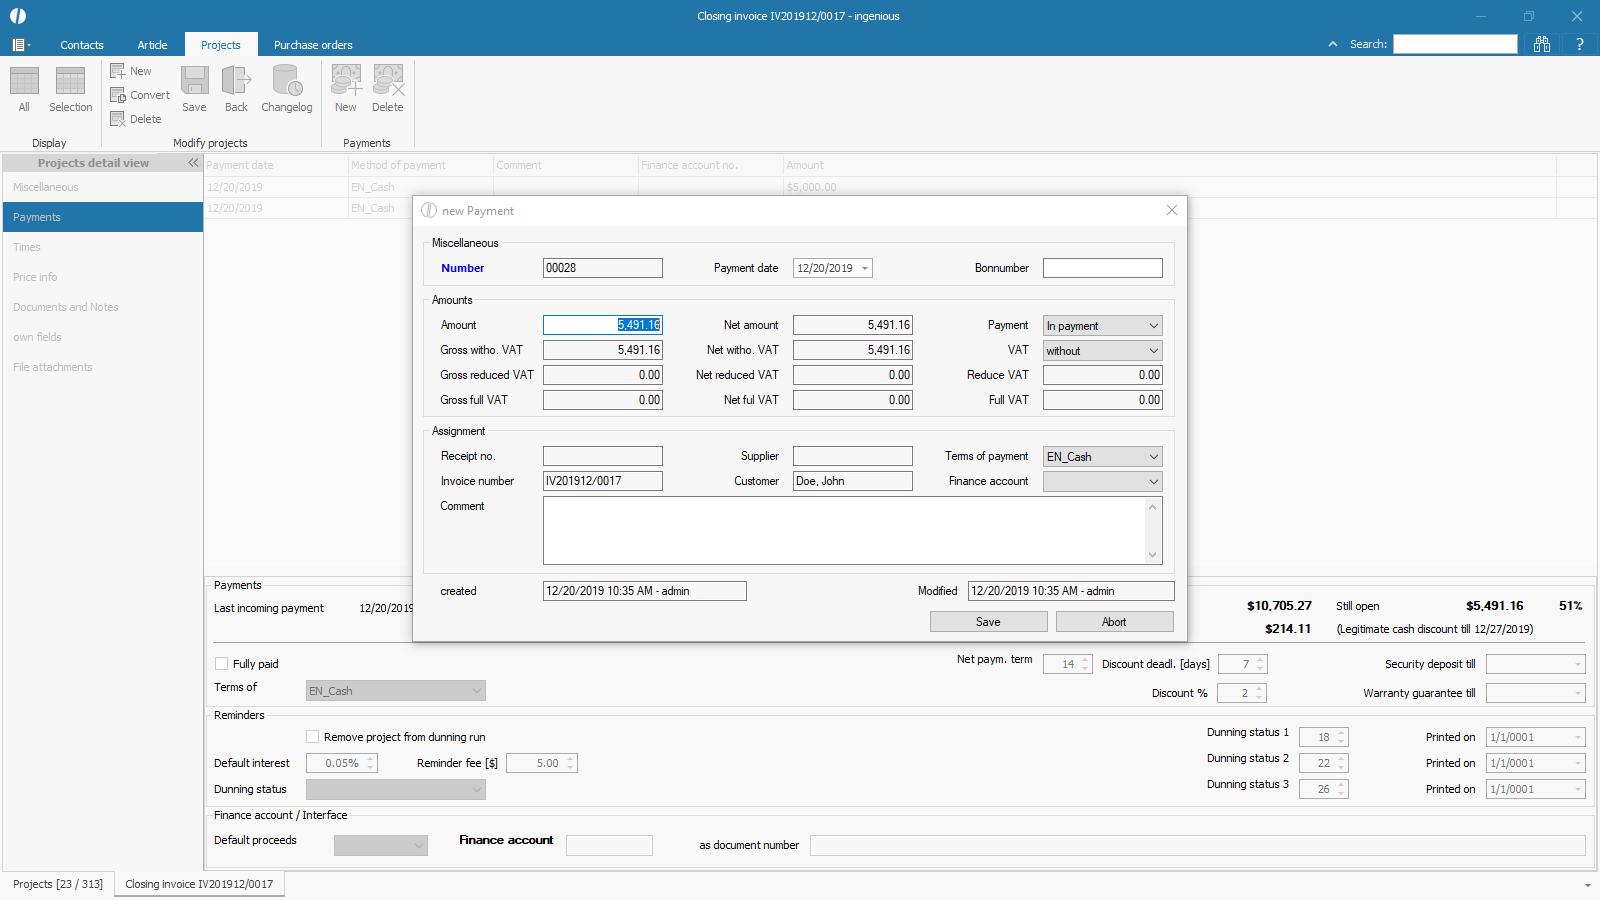Switch to the Contacts tab

[82, 45]
